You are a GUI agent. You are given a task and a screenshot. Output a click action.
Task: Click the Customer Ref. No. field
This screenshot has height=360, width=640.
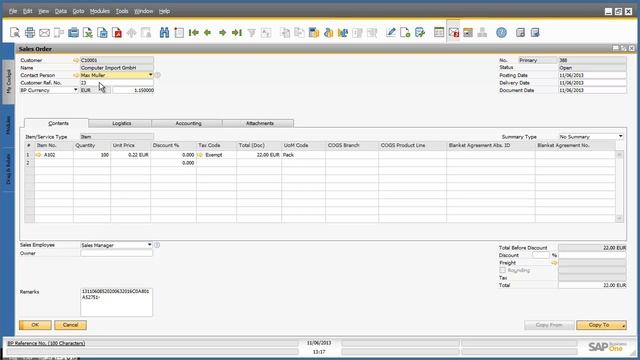tap(117, 83)
